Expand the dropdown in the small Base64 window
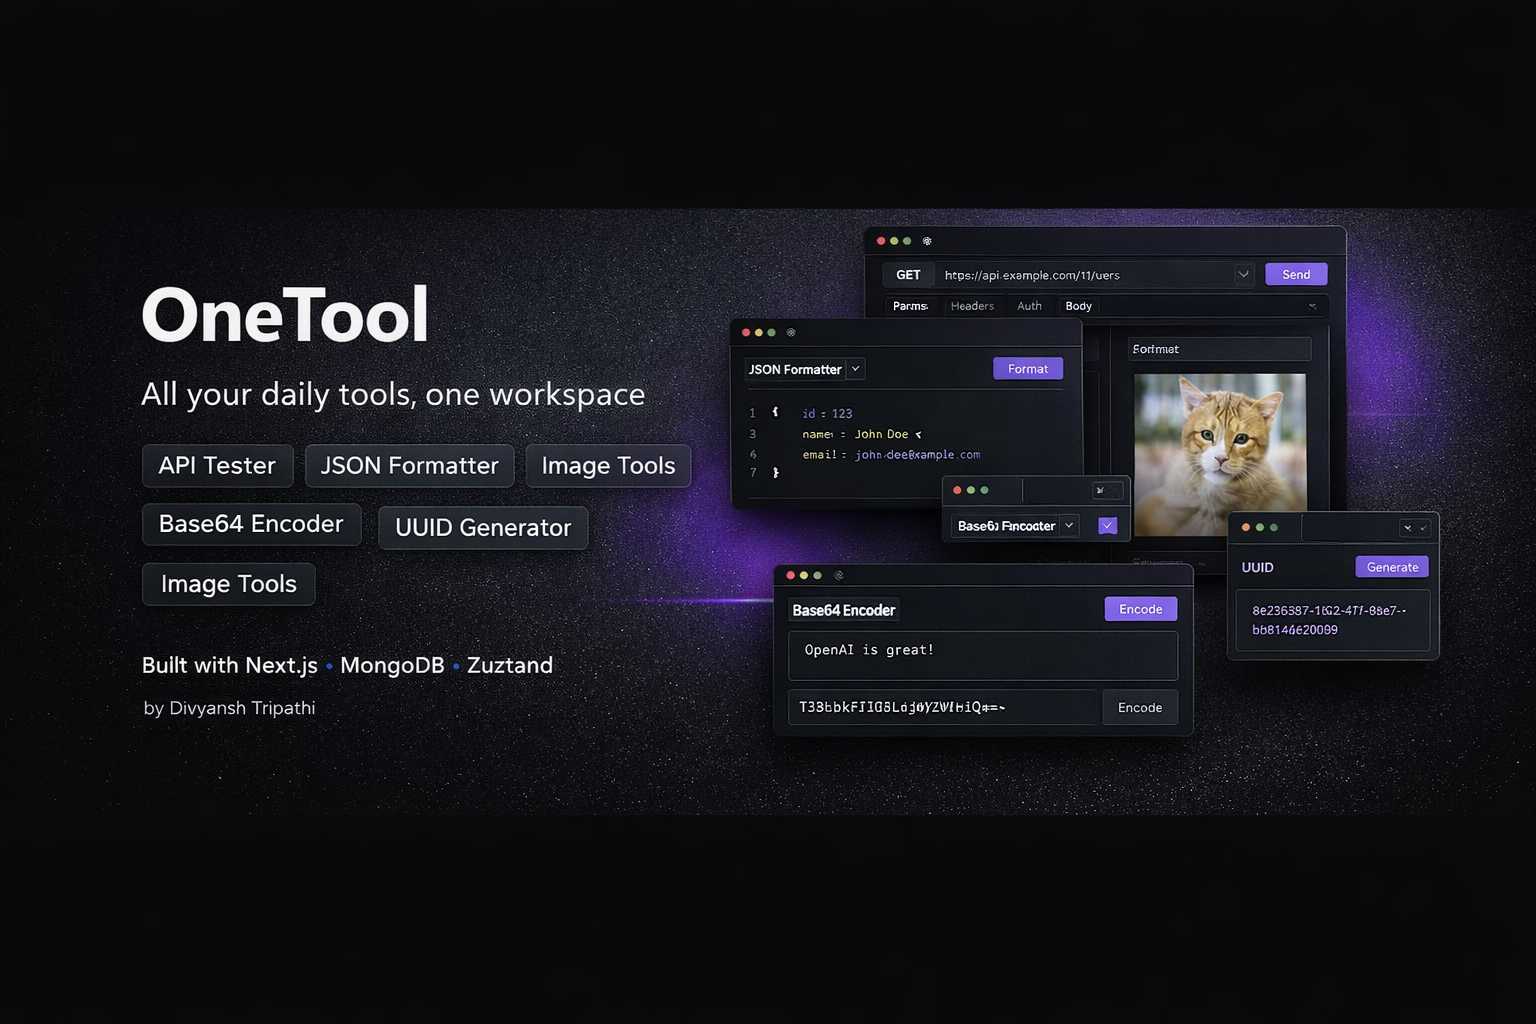This screenshot has width=1536, height=1024. pyautogui.click(x=1068, y=526)
